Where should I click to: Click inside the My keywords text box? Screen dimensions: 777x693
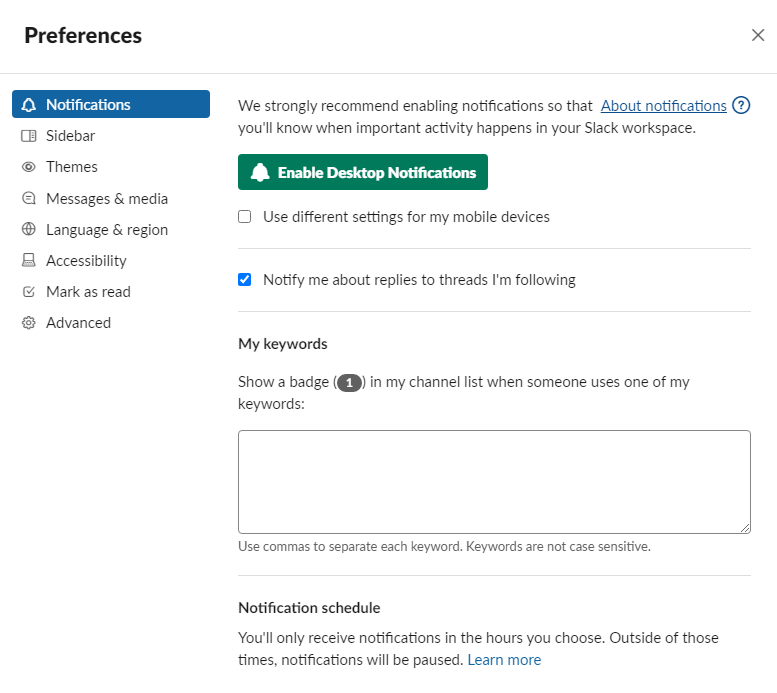[494, 482]
